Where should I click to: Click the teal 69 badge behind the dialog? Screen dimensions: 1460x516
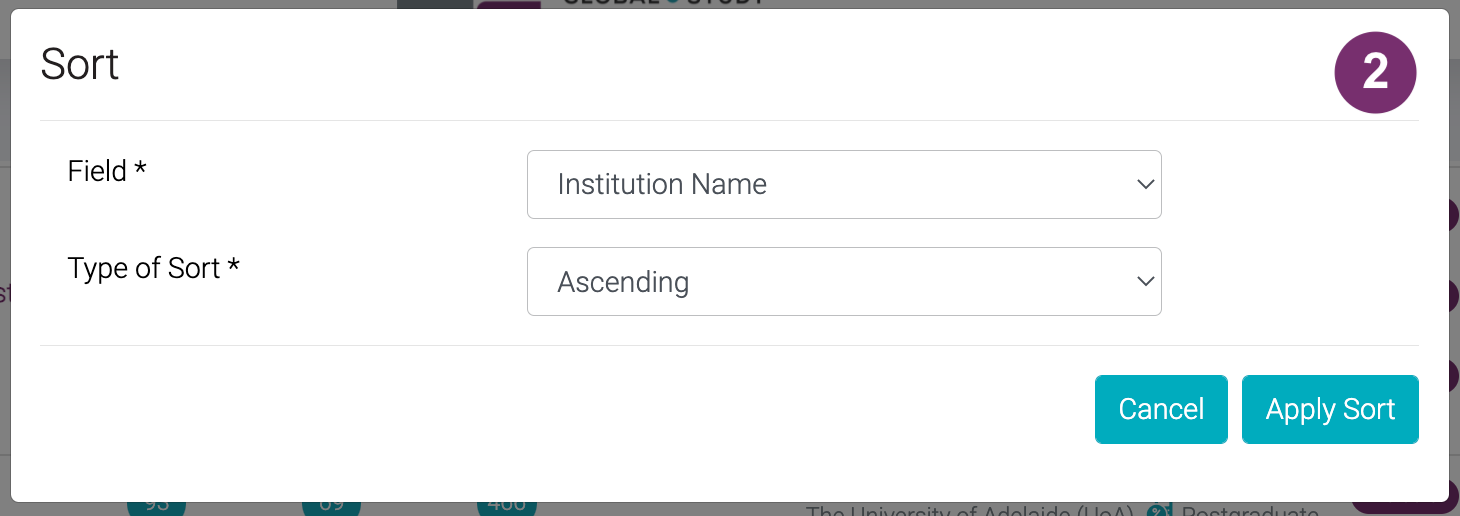click(x=332, y=507)
